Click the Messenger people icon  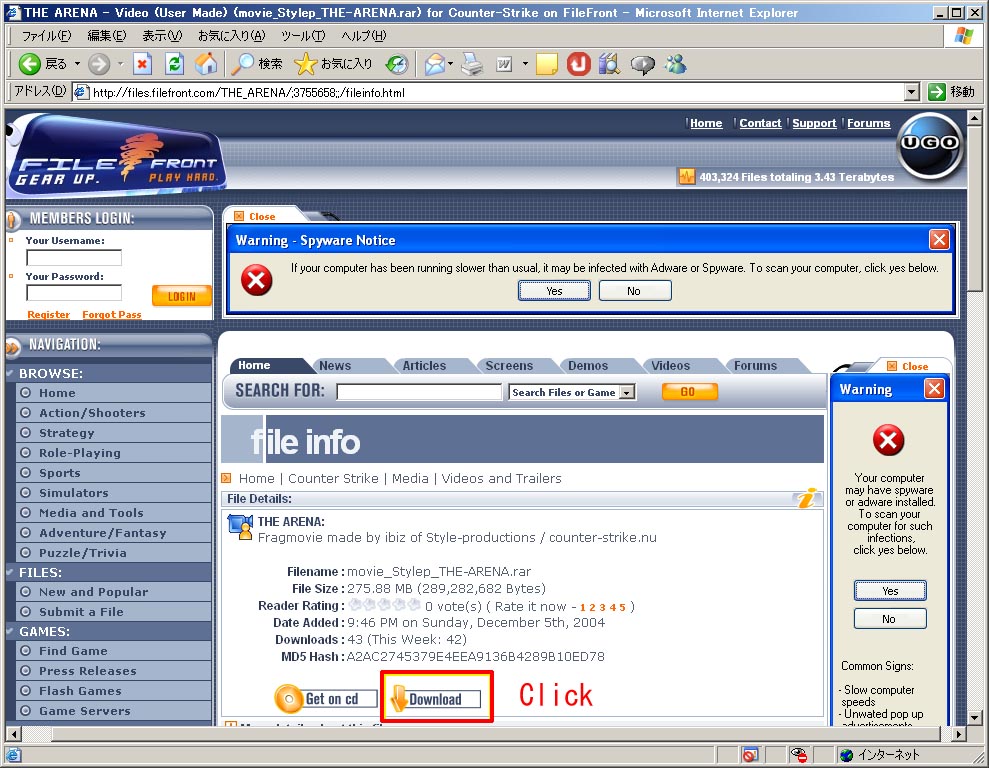pos(676,64)
